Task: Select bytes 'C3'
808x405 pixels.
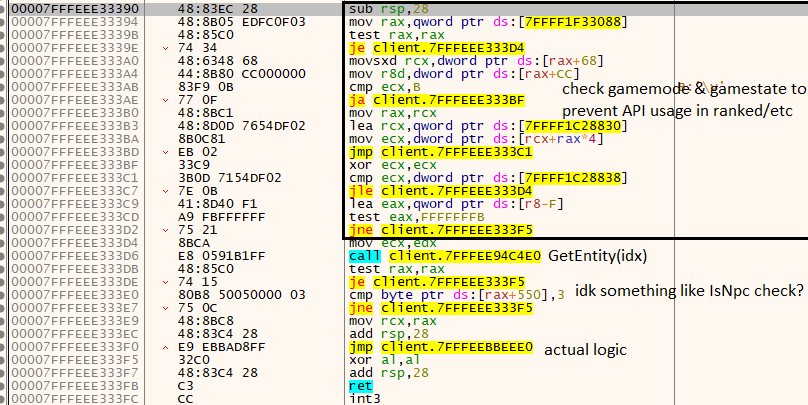Action: pos(186,385)
